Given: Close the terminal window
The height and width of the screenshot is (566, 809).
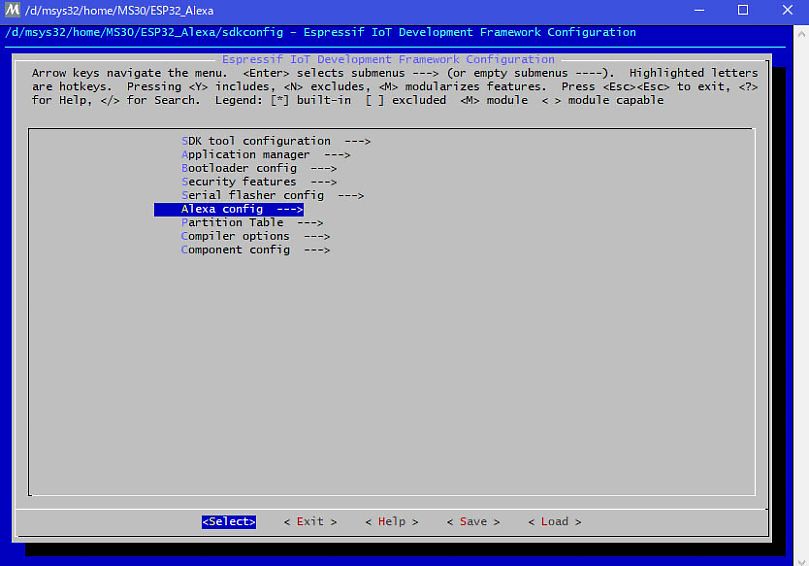Looking at the screenshot, I should point(787,10).
